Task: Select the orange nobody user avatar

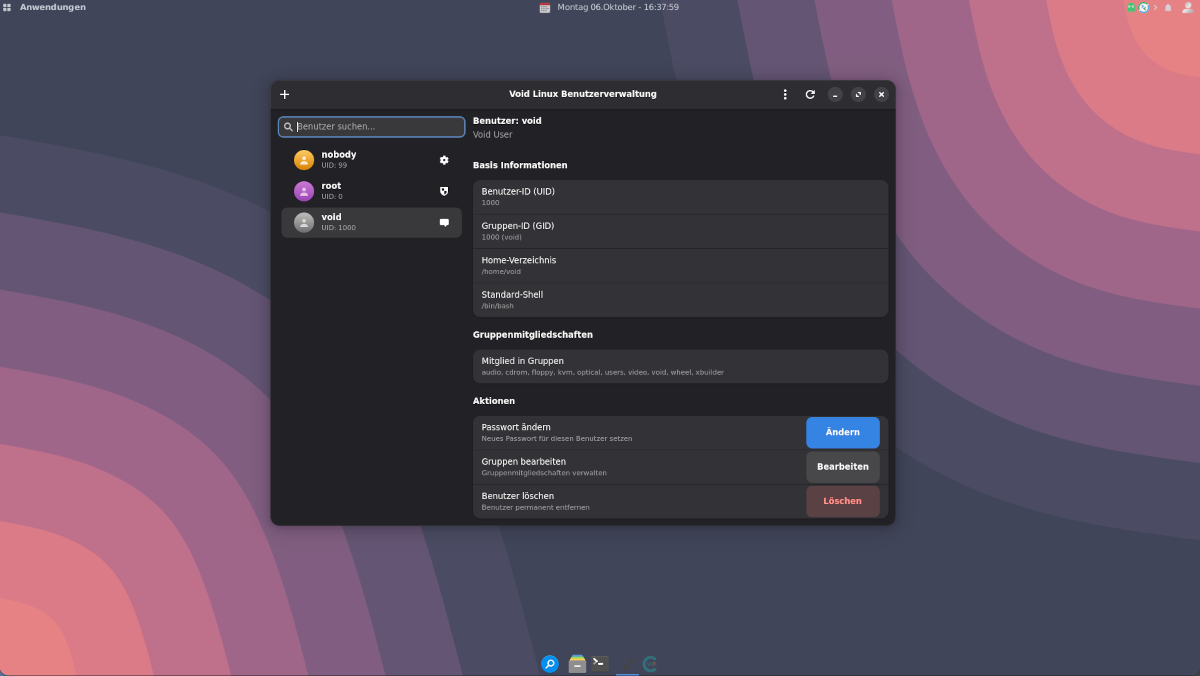Action: (x=304, y=160)
